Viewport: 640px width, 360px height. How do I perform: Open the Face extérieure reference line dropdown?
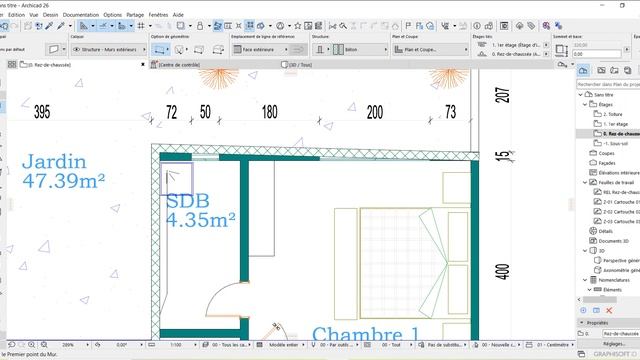tap(260, 49)
